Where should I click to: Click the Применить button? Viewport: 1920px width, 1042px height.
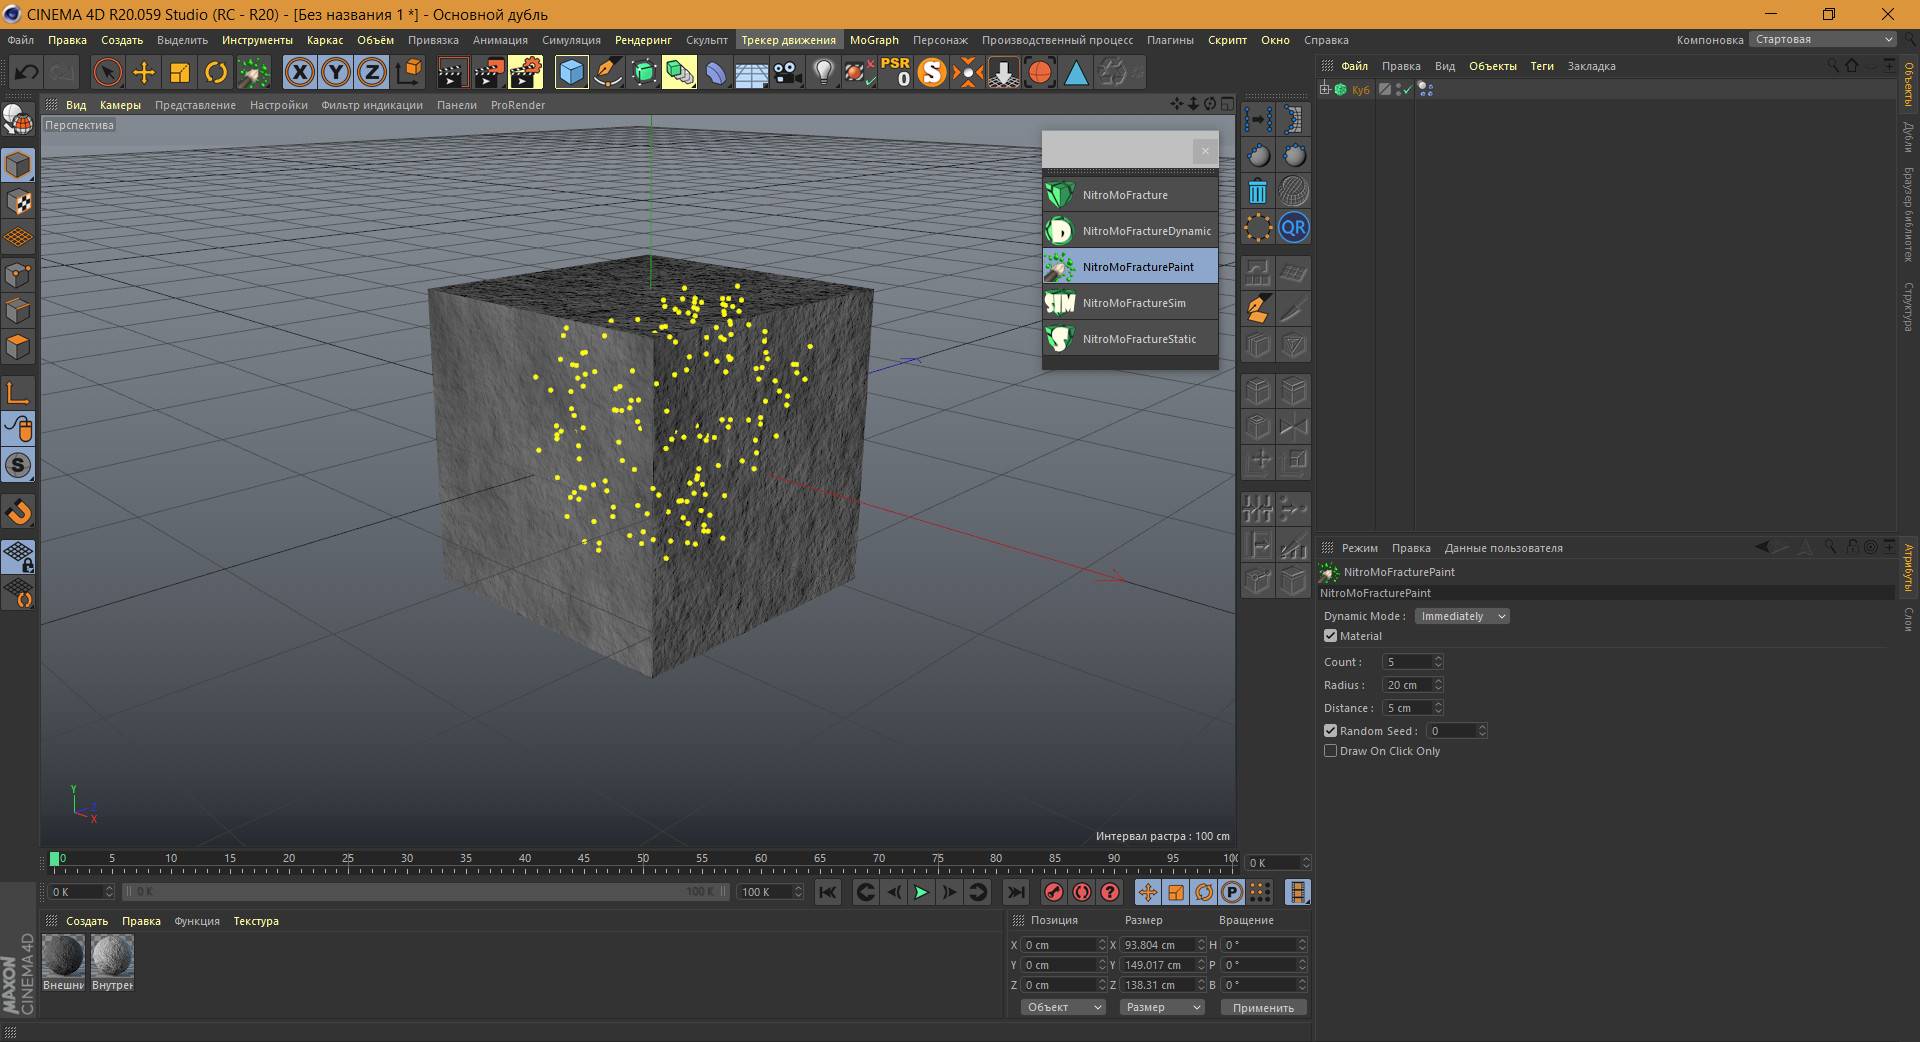(1263, 1008)
